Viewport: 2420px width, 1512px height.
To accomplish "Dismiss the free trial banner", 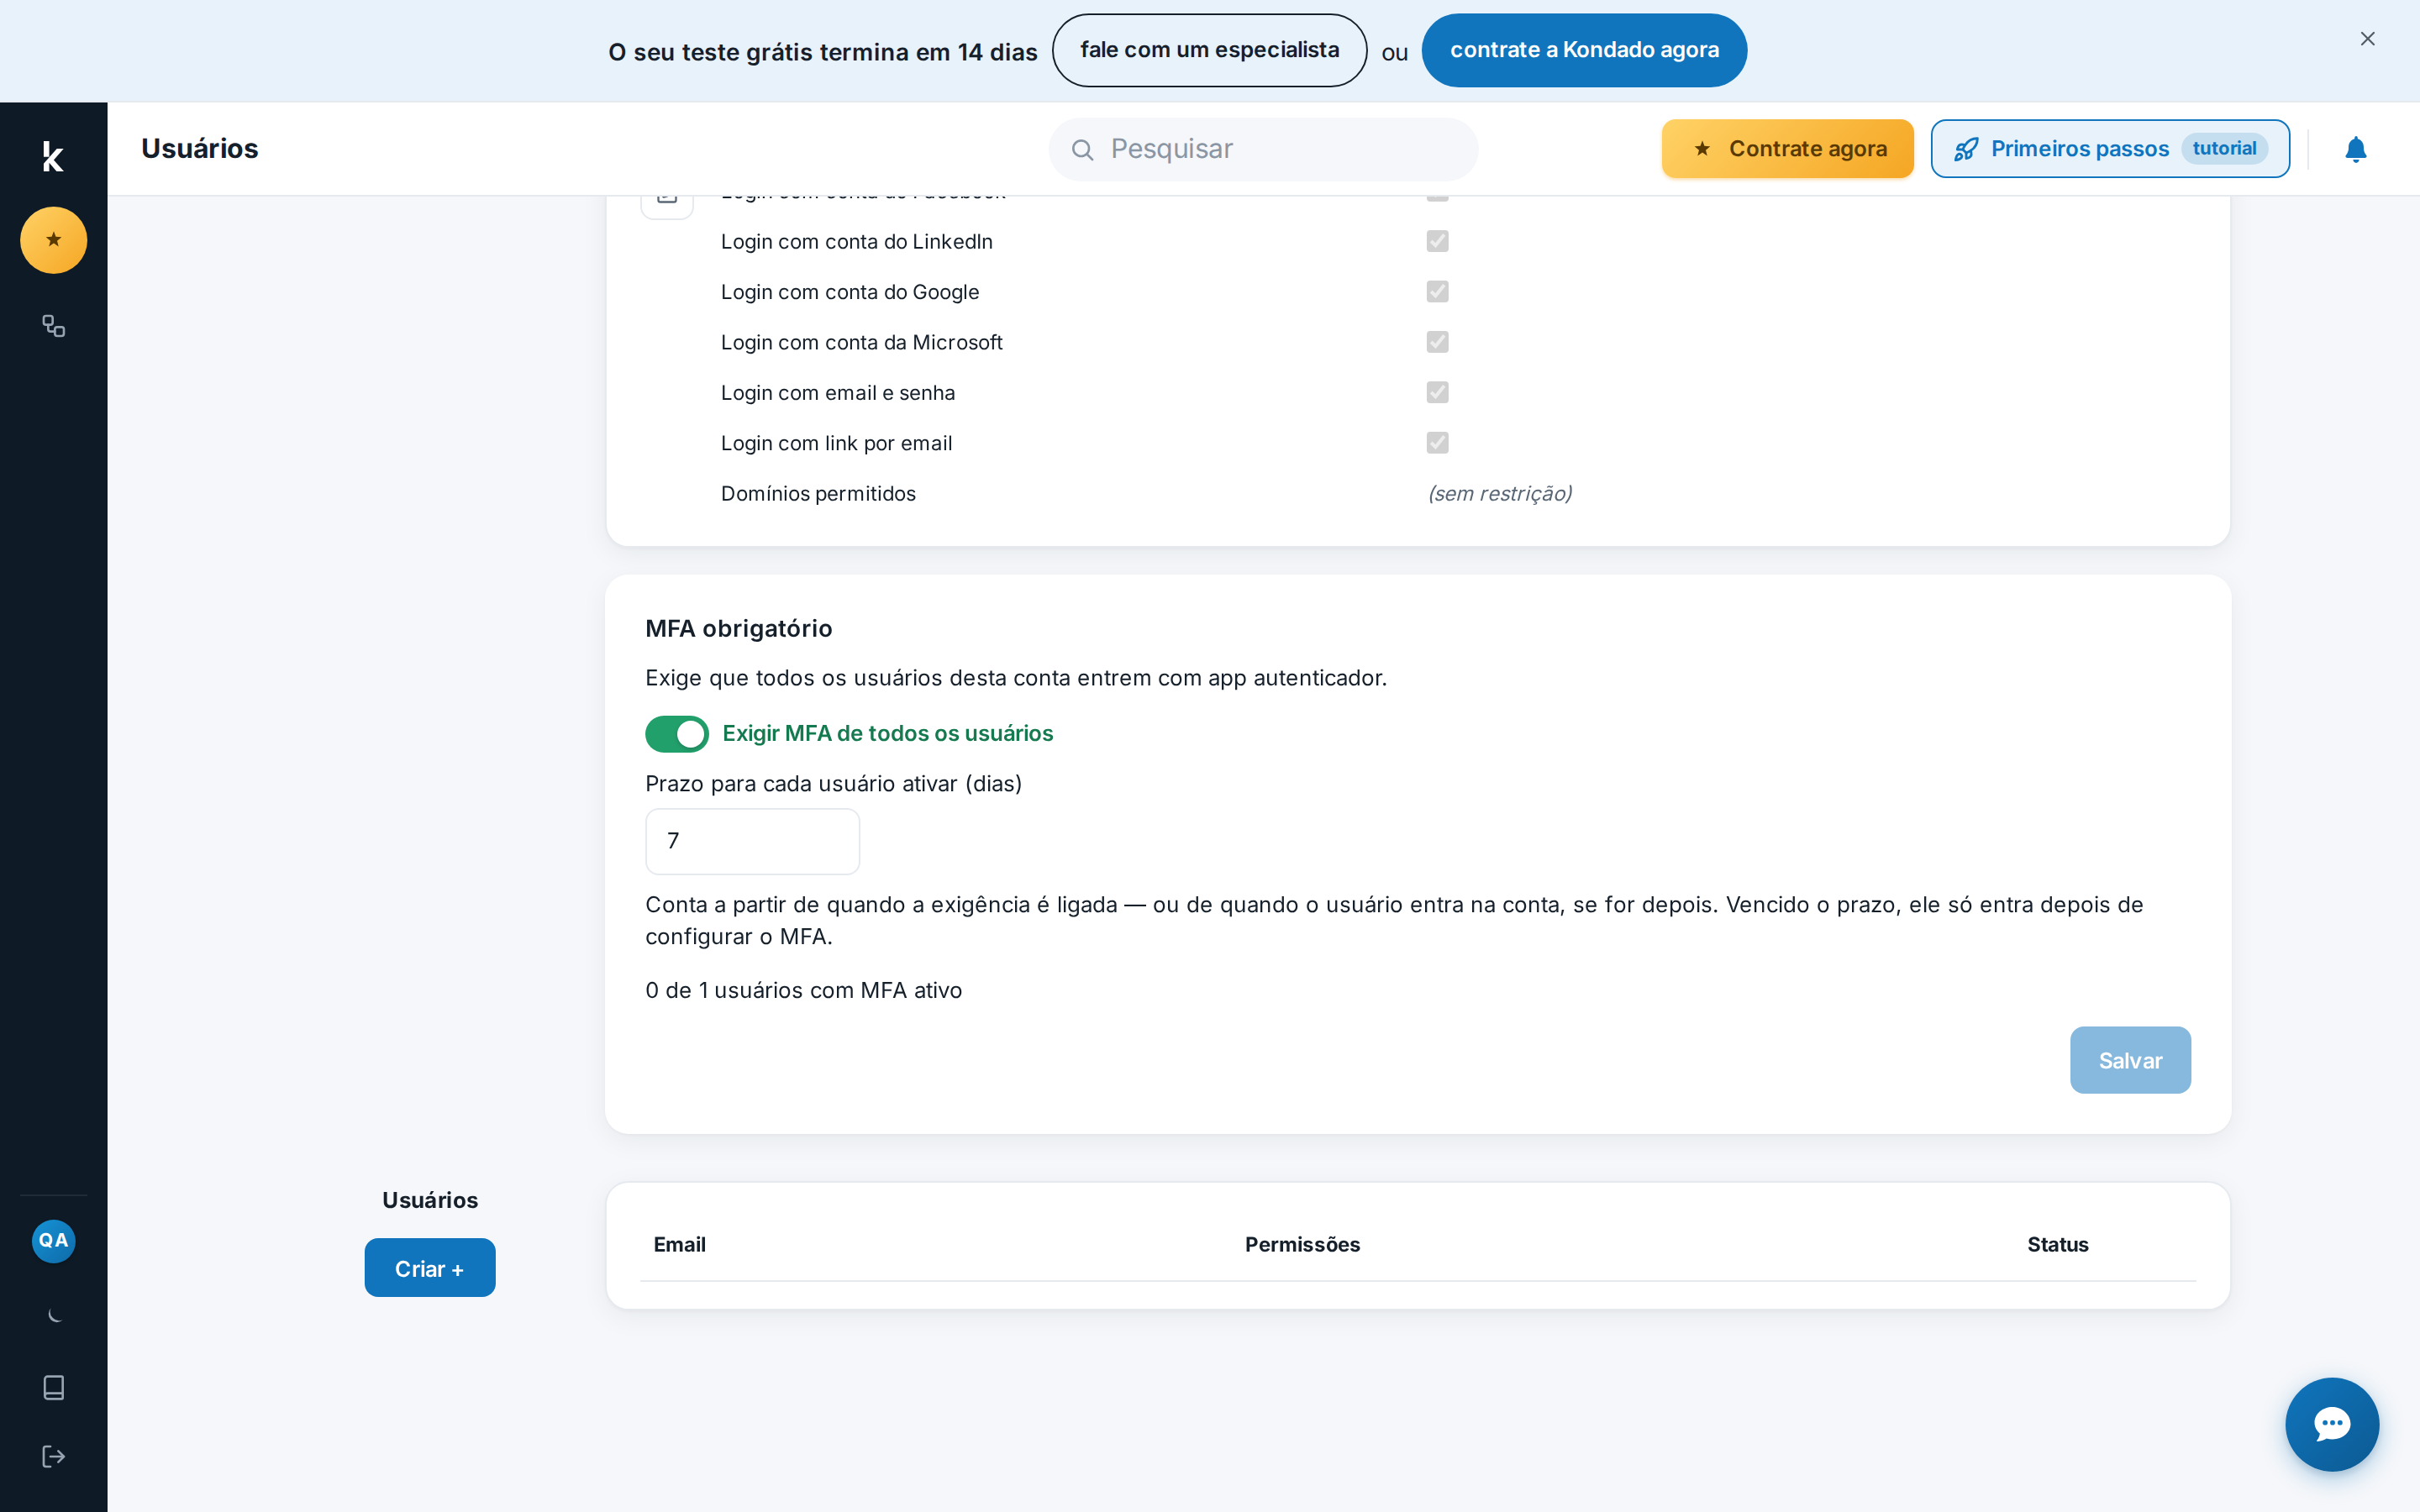I will pos(2367,39).
